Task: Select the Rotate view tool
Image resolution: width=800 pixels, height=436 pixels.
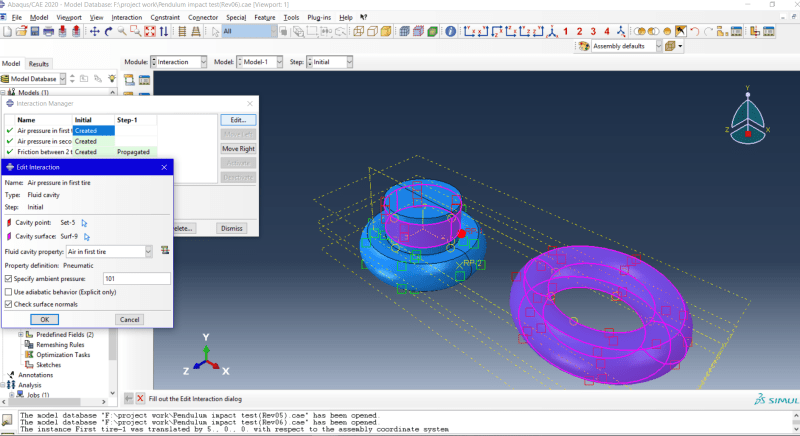Action: pos(108,32)
